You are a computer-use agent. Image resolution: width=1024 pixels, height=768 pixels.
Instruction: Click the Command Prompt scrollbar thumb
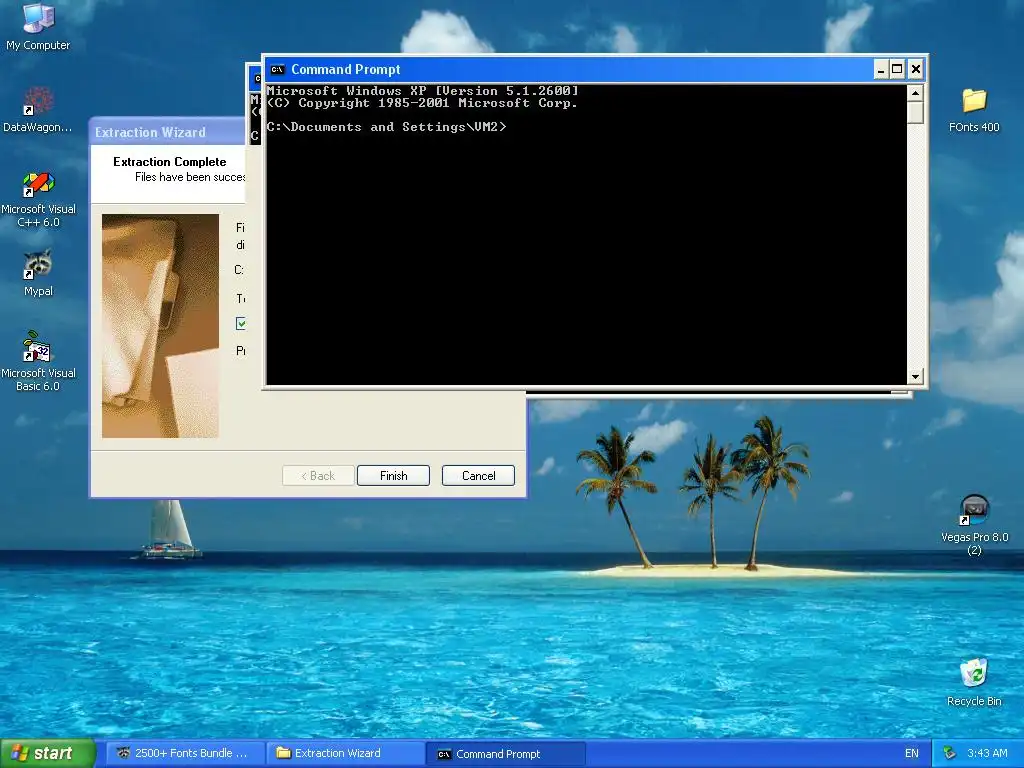(x=916, y=112)
